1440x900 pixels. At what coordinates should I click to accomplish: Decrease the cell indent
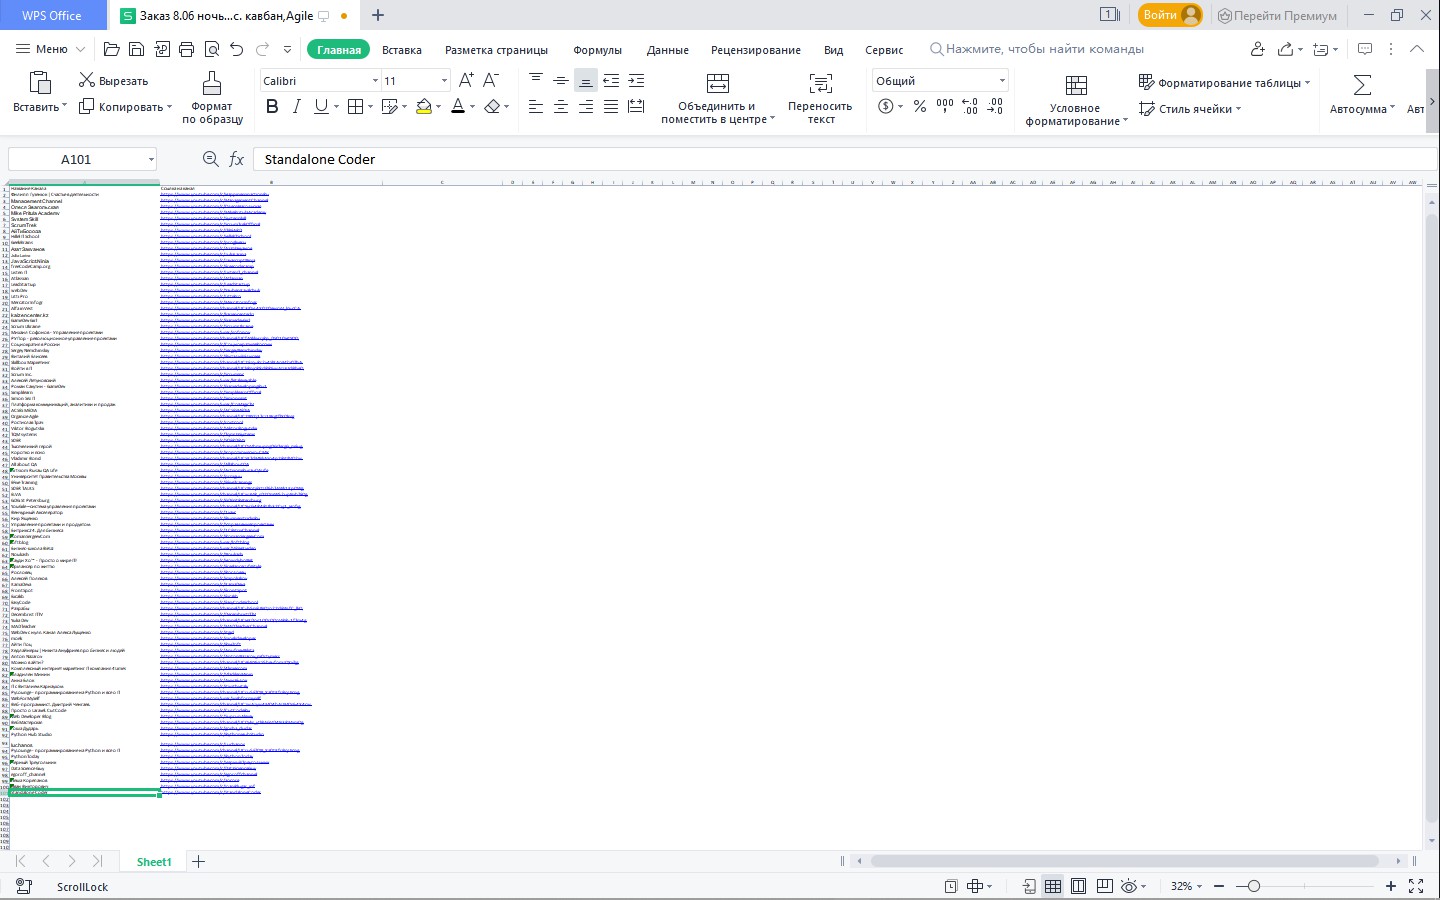pyautogui.click(x=611, y=81)
